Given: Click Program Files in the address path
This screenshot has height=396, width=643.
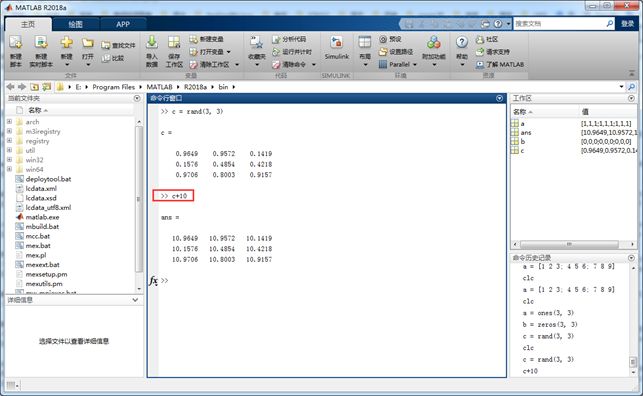Looking at the screenshot, I should point(114,87).
